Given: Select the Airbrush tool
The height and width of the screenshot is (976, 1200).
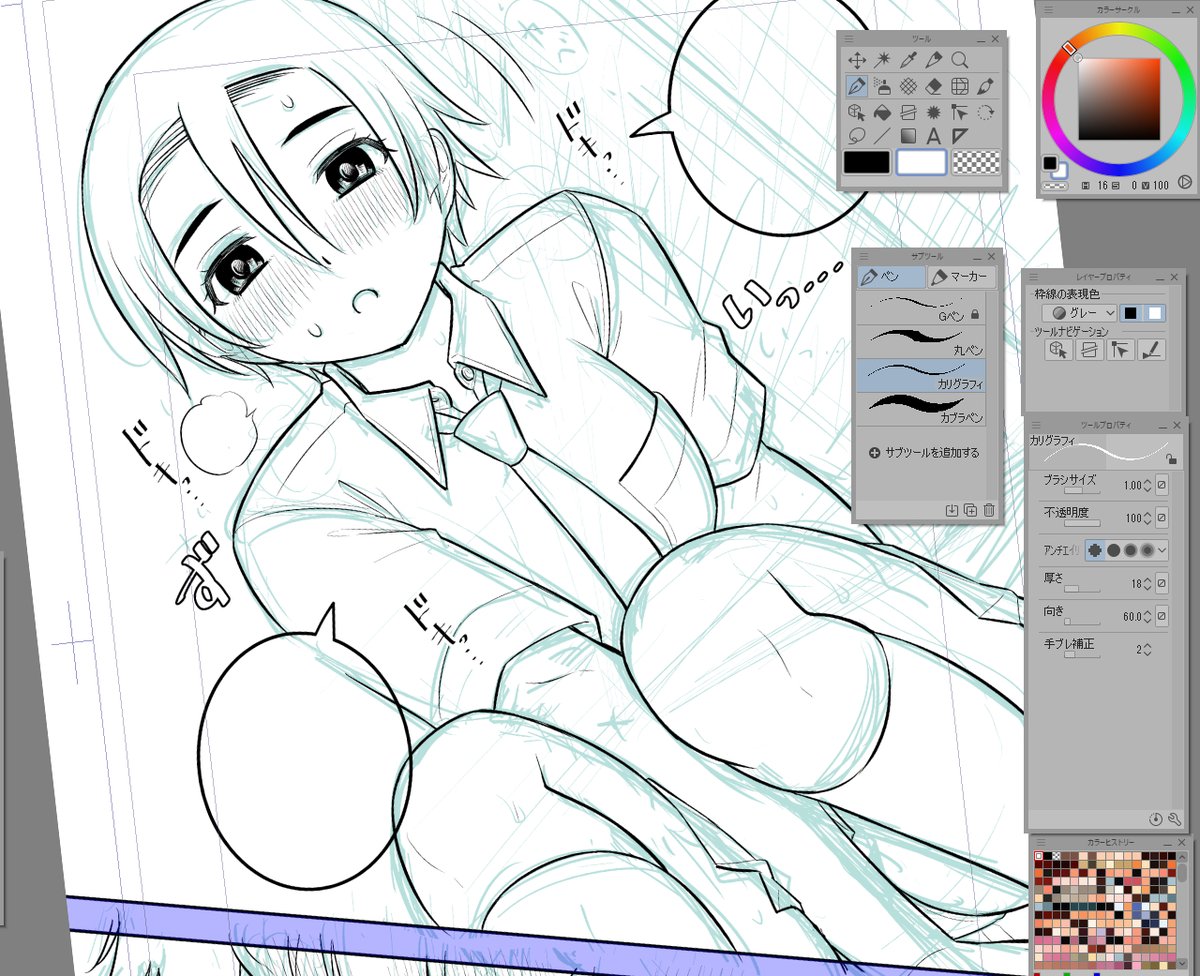Looking at the screenshot, I should (x=883, y=86).
